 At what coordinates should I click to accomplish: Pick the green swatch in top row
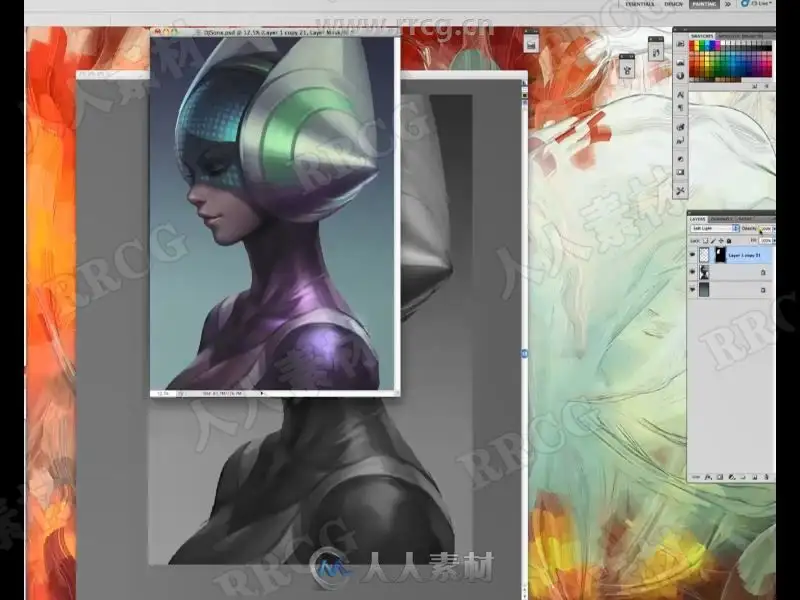pos(702,43)
